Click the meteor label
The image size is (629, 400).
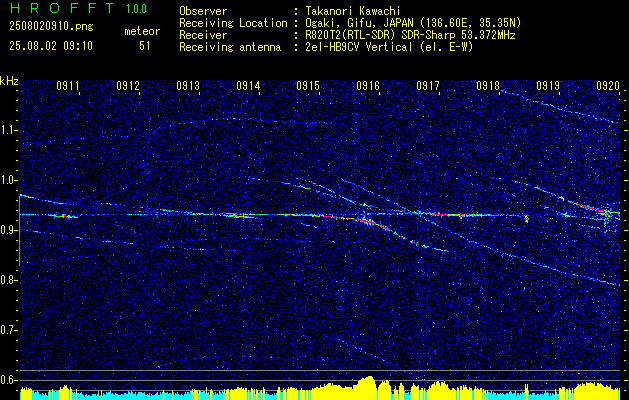(x=142, y=31)
